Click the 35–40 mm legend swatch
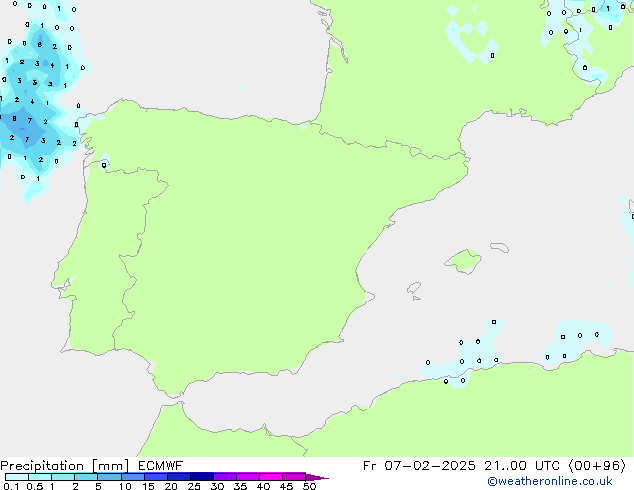 [x=248, y=477]
